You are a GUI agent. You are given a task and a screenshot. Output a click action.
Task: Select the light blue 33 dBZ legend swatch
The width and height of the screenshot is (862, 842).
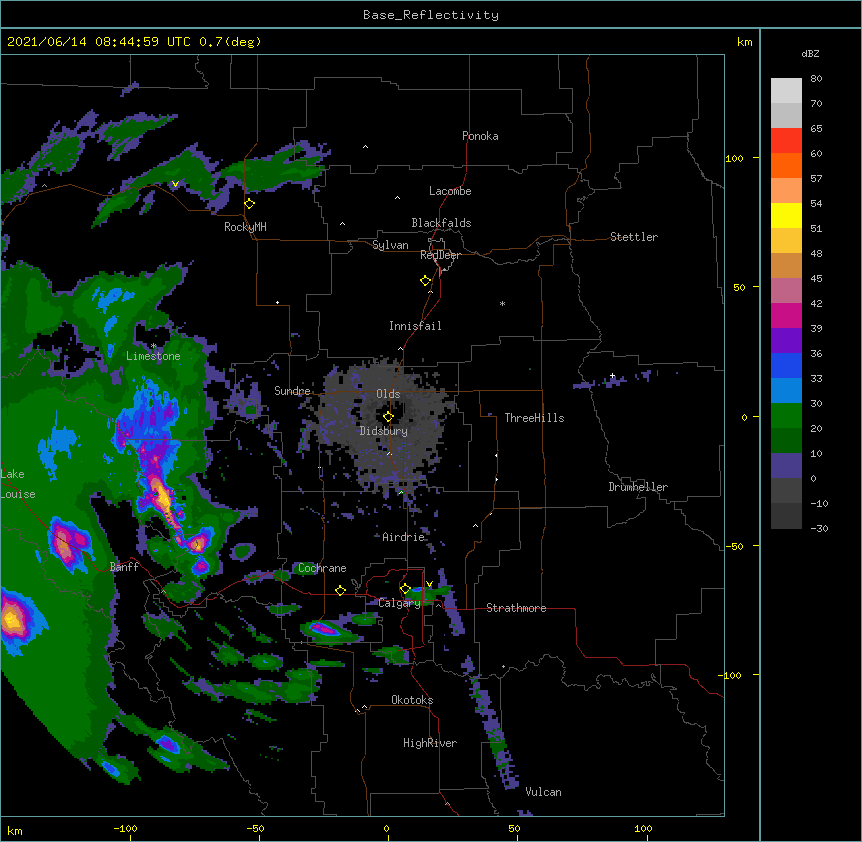click(x=786, y=391)
